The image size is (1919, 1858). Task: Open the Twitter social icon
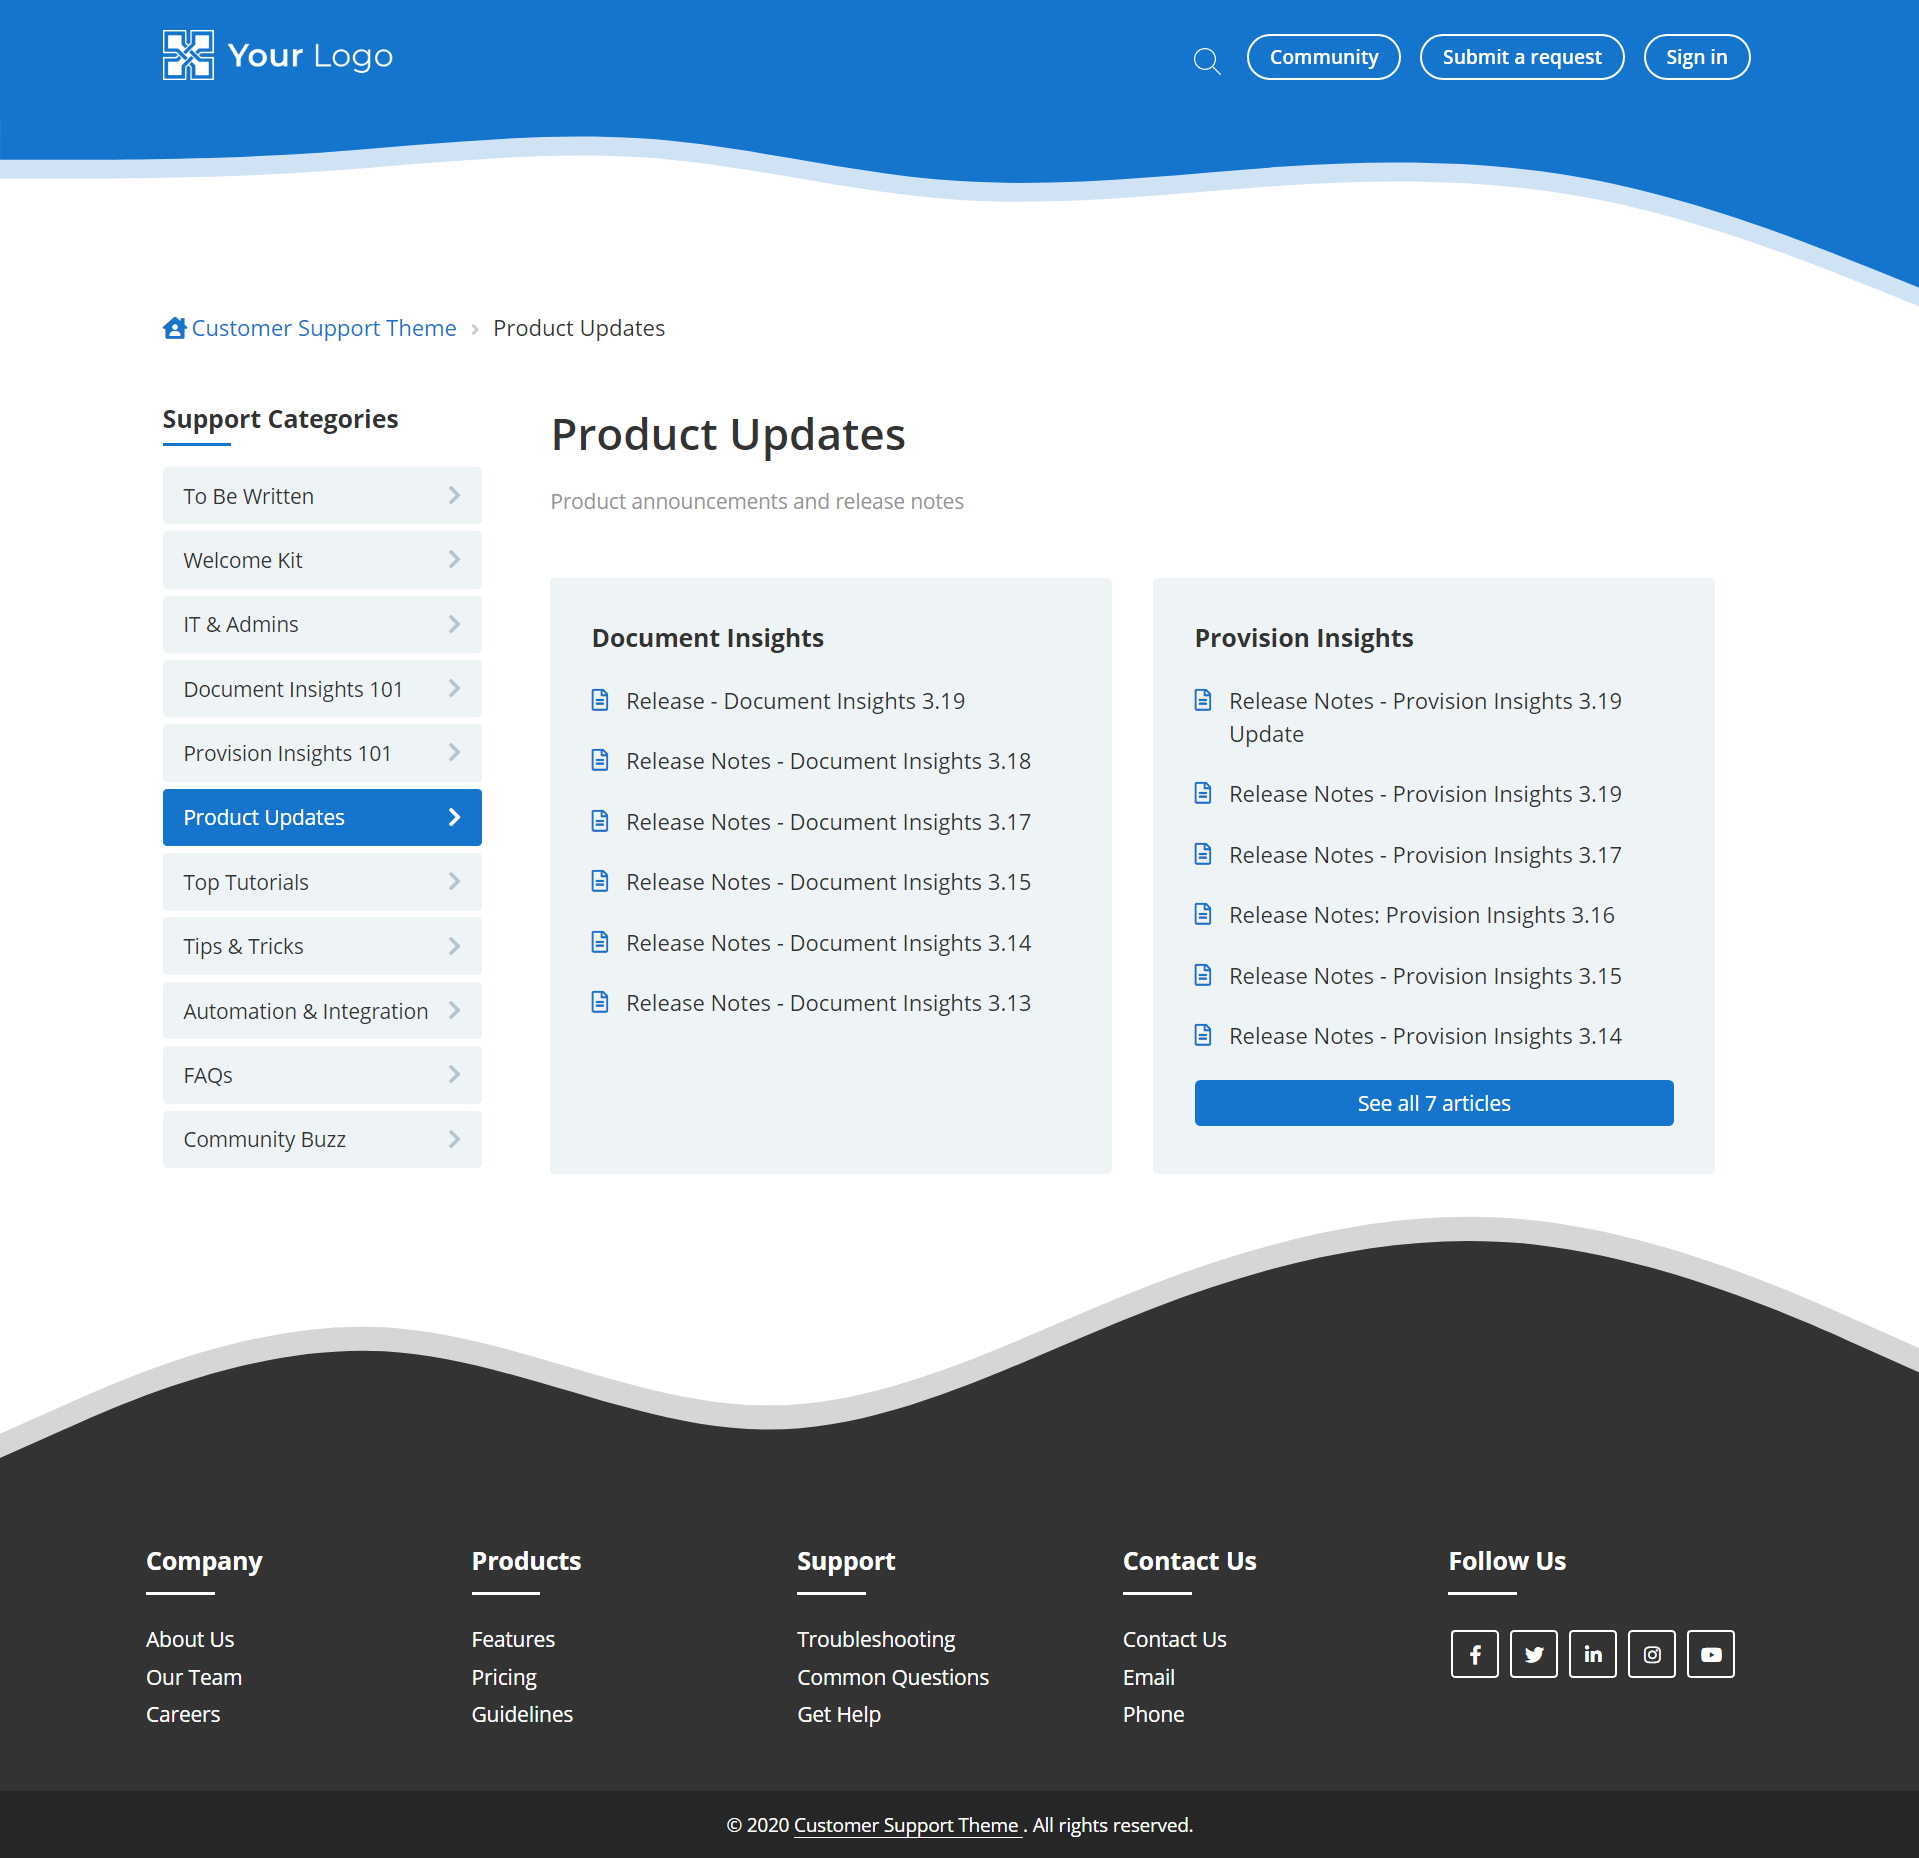[1533, 1654]
